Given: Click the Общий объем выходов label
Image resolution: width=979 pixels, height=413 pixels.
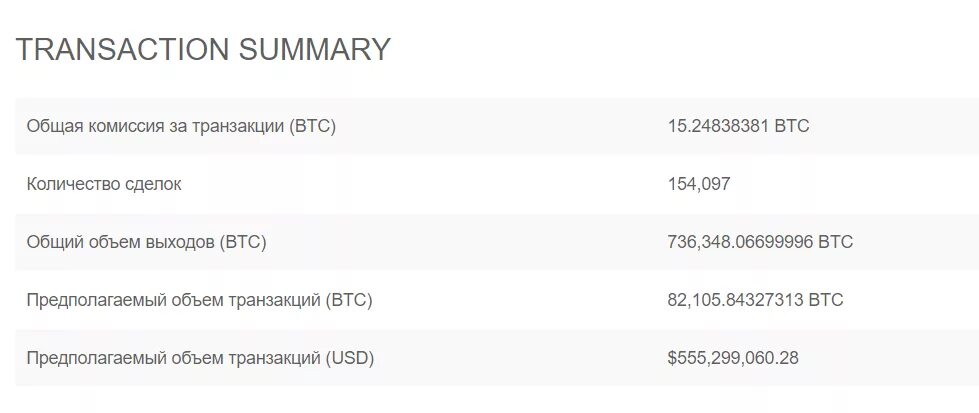Looking at the screenshot, I should click(146, 242).
